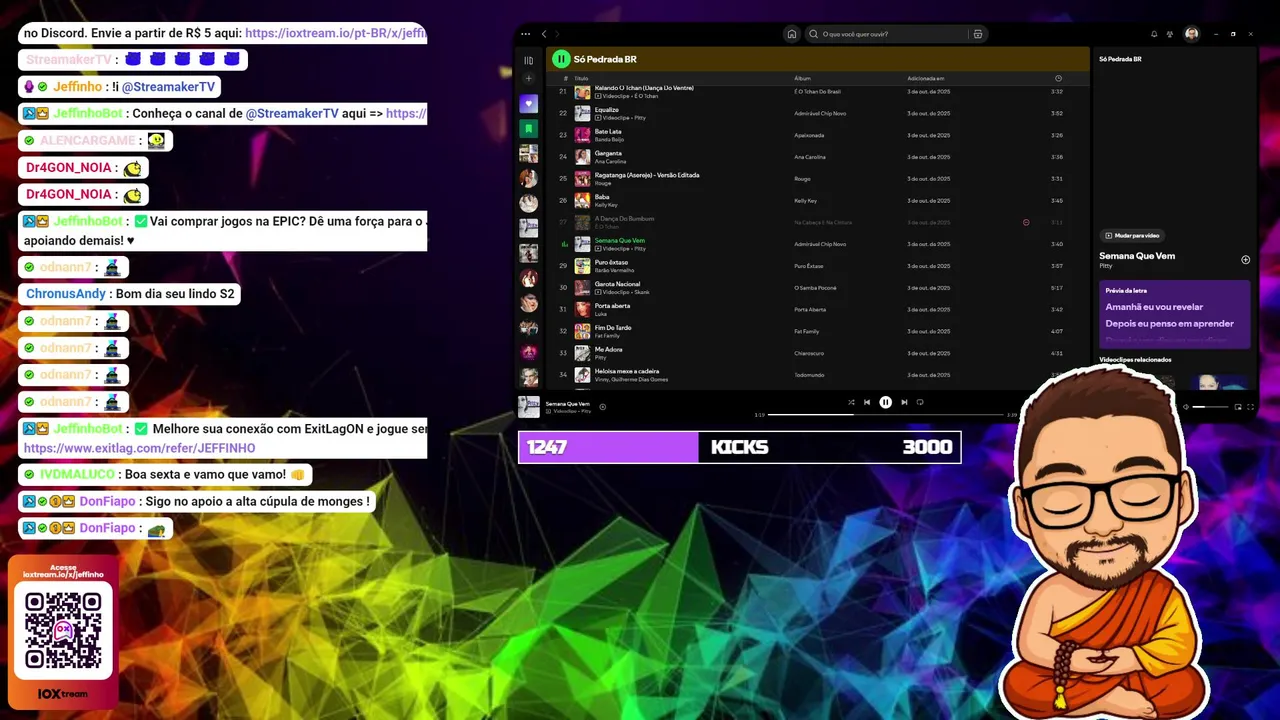Viewport: 1280px width, 720px height.
Task: Adjust the volume slider
Action: point(1210,407)
